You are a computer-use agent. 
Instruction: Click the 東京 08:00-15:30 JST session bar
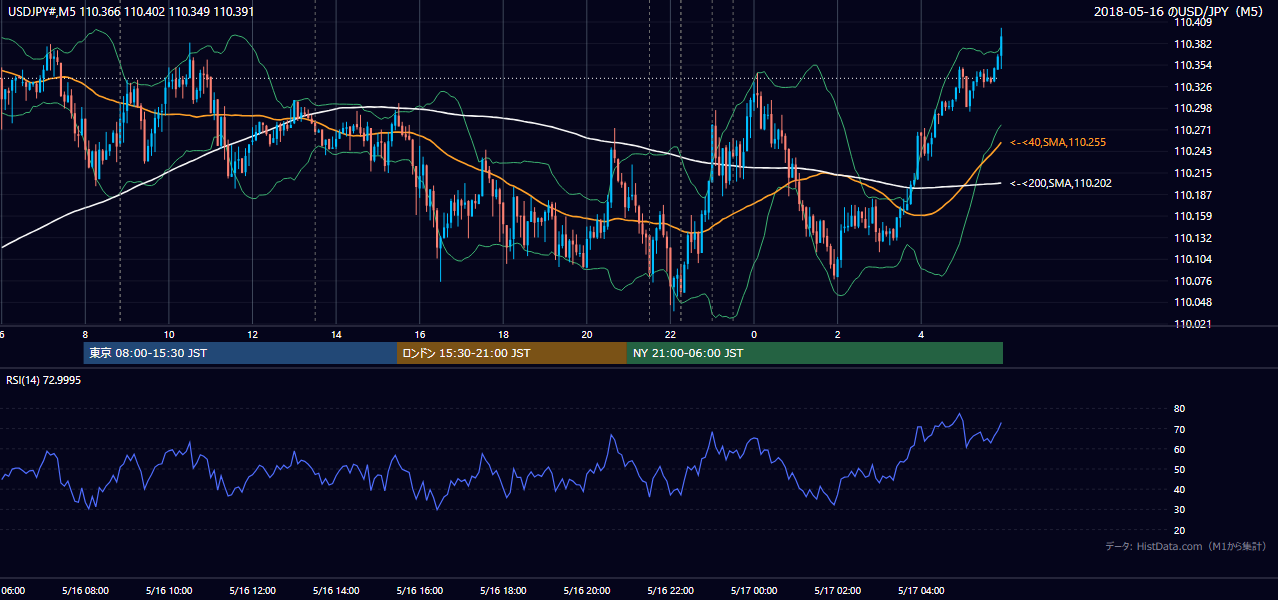click(x=240, y=353)
